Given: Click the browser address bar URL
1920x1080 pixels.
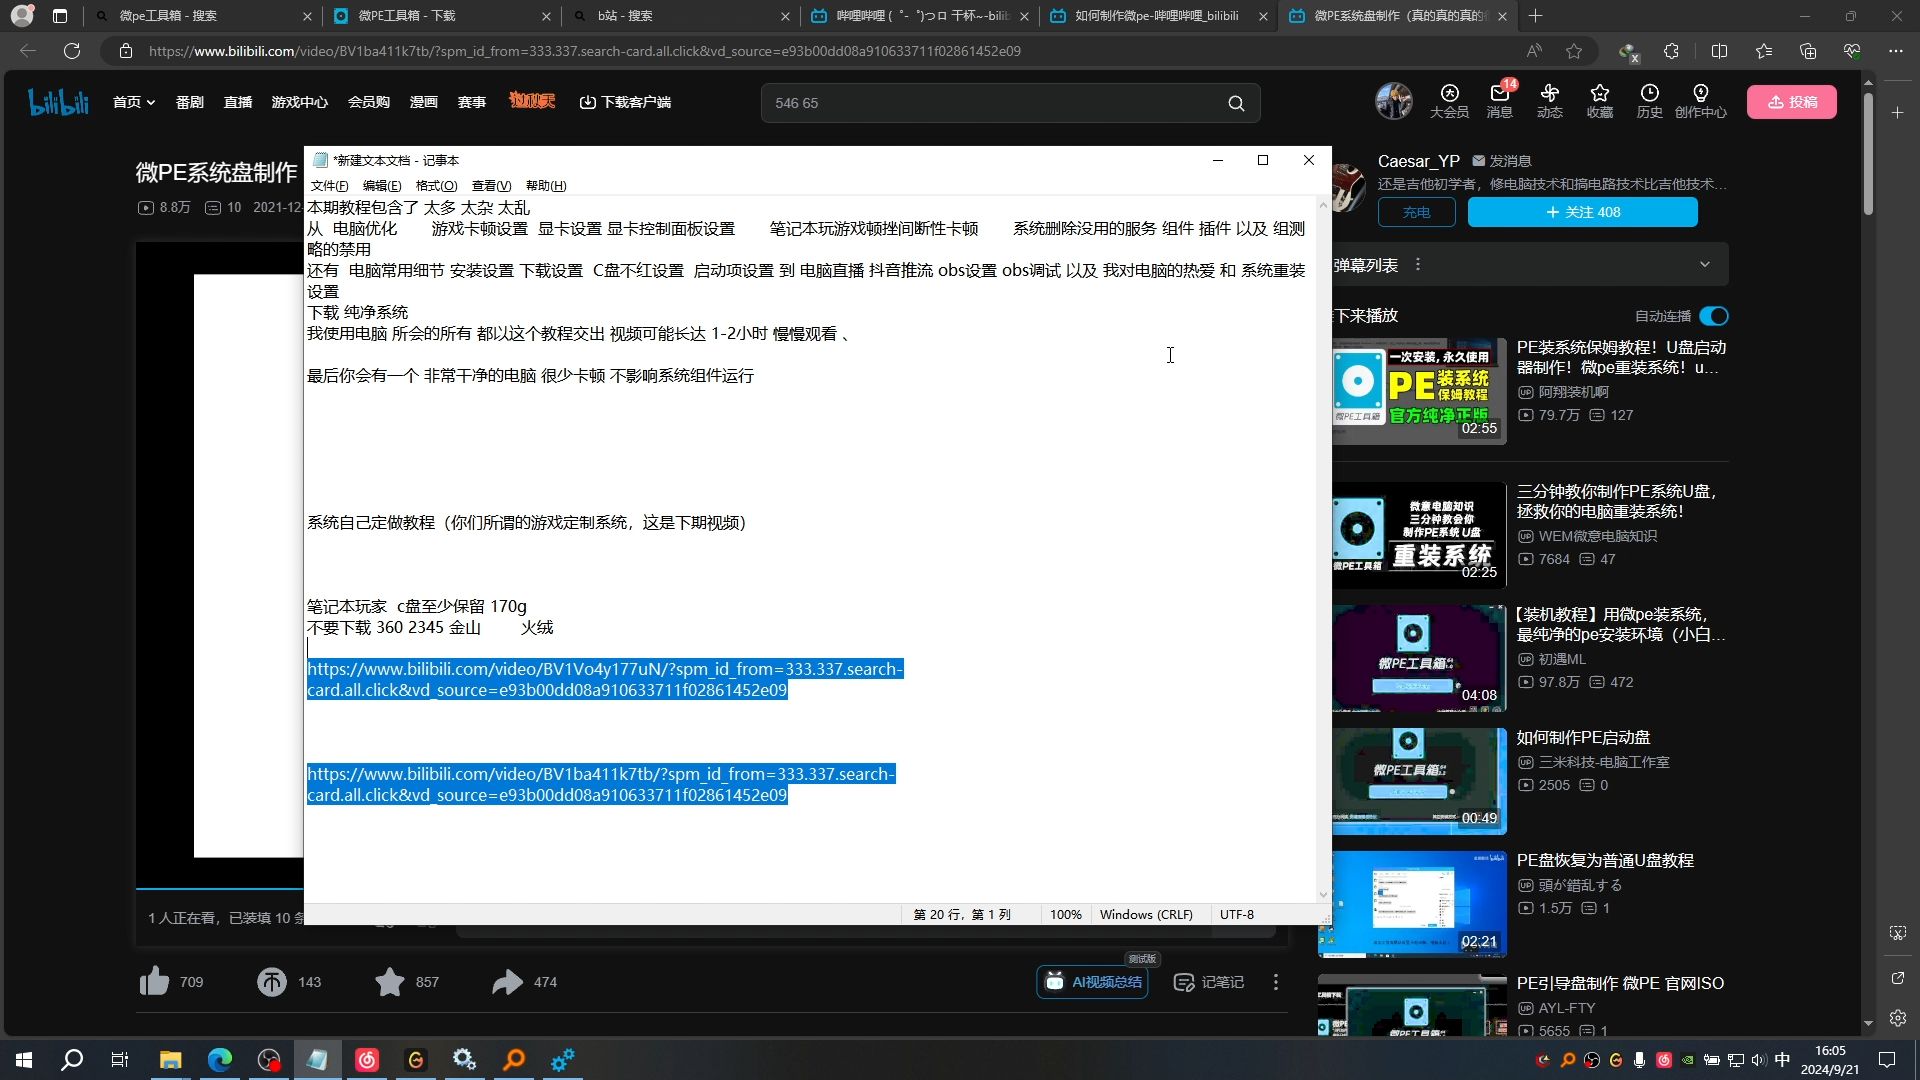Looking at the screenshot, I should click(585, 51).
